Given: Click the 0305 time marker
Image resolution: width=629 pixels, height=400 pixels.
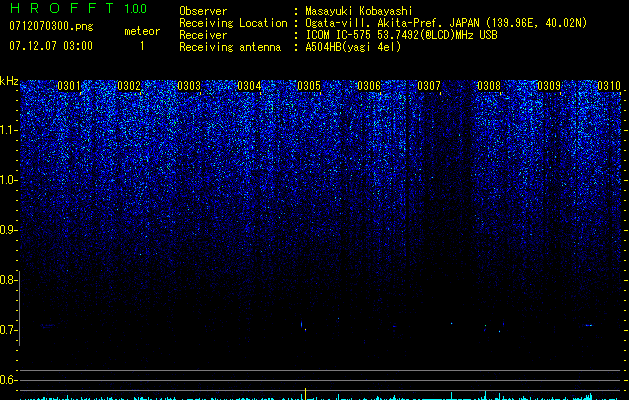Looking at the screenshot, I should (x=309, y=86).
